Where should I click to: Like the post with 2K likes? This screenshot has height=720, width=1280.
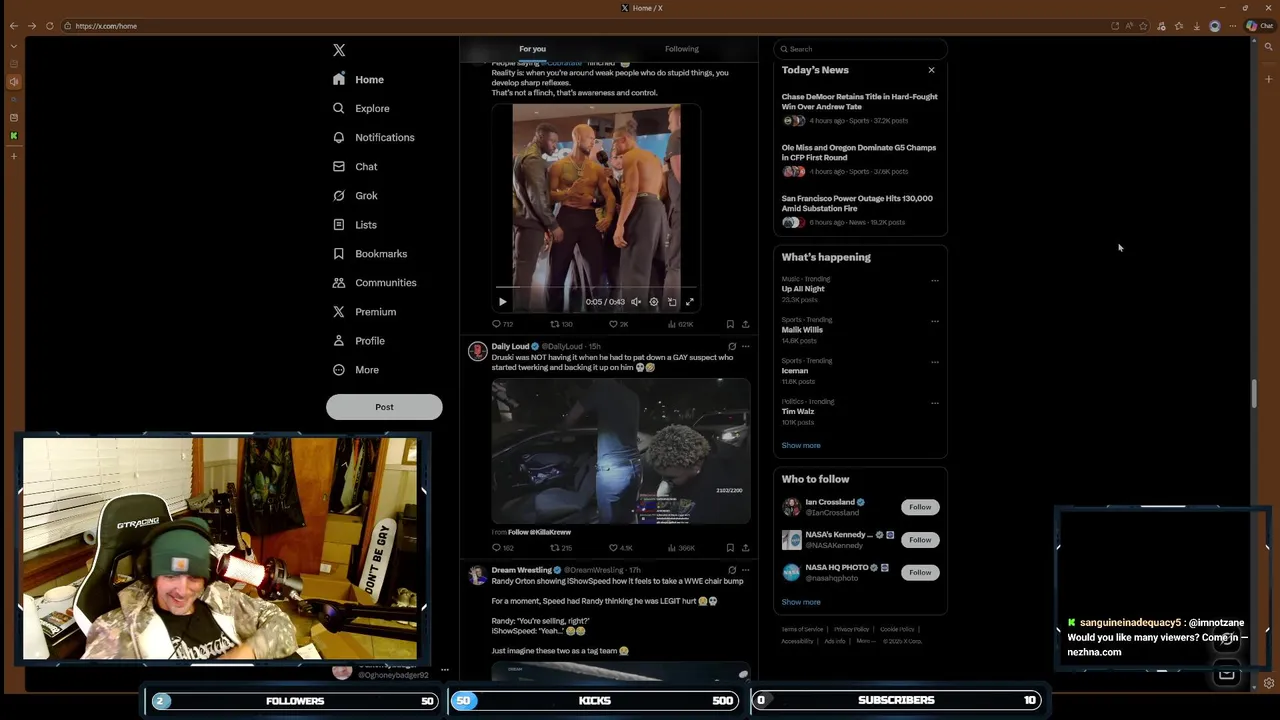pos(618,324)
